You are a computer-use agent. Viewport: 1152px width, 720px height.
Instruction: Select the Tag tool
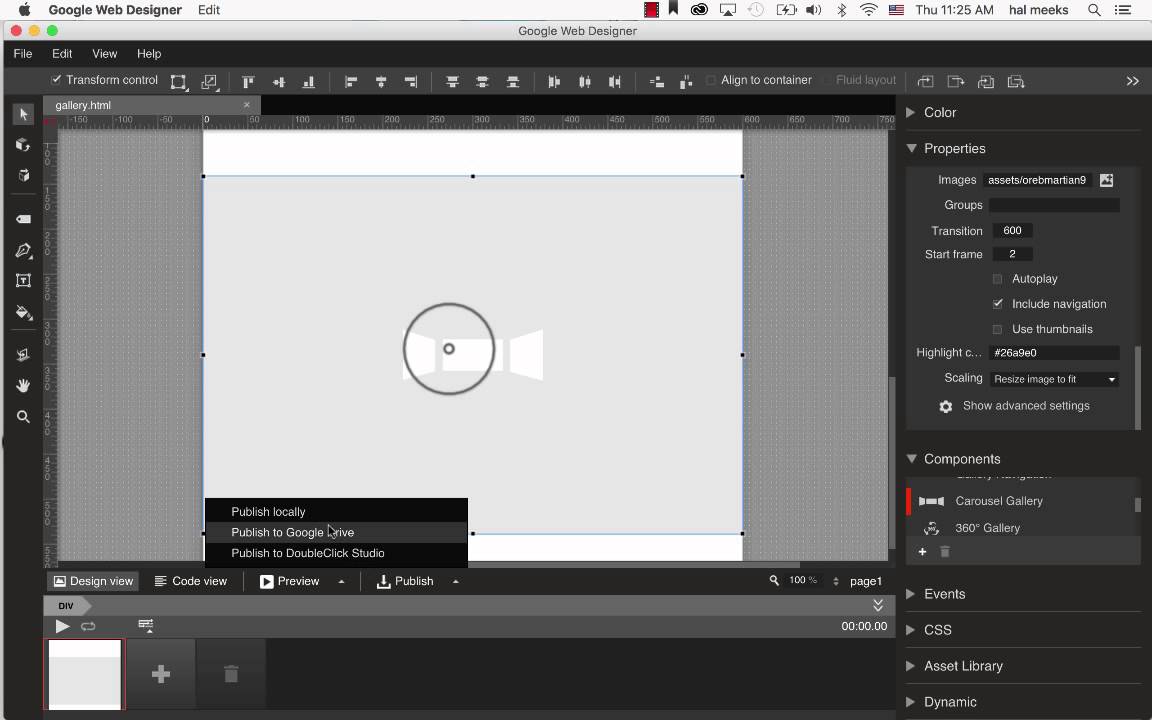click(23, 219)
